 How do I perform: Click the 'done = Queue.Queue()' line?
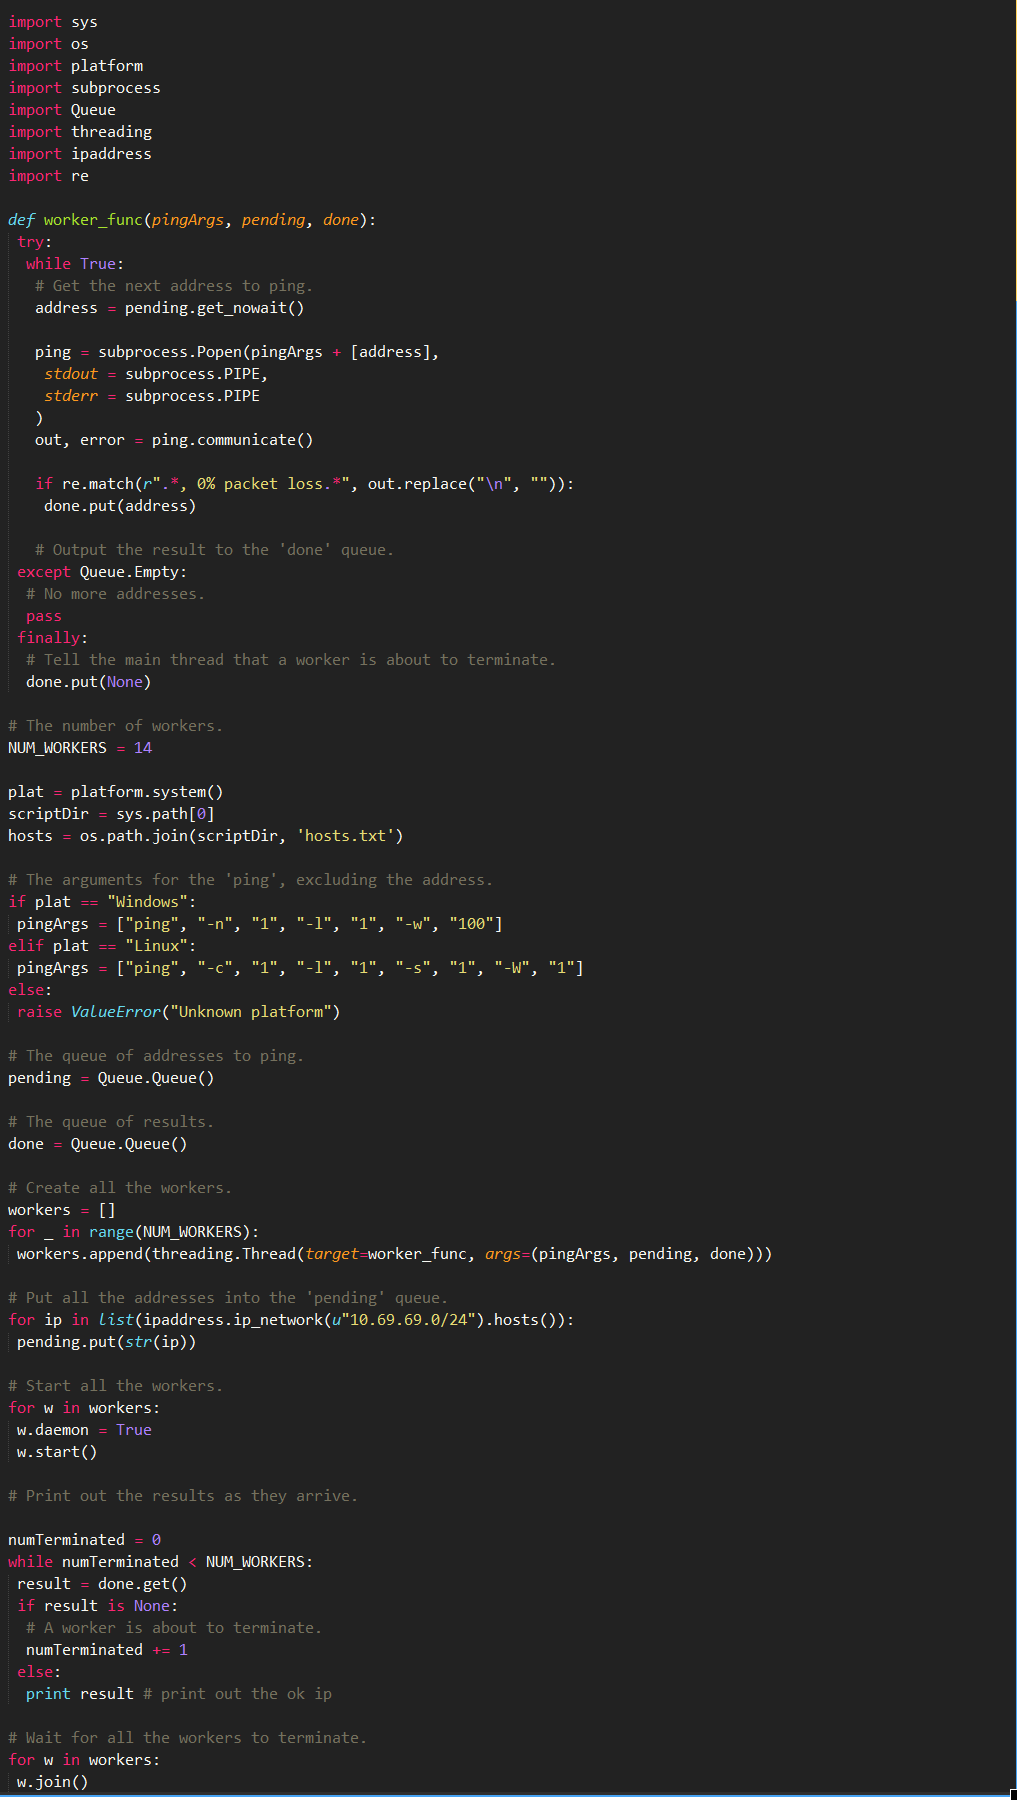tap(97, 1144)
